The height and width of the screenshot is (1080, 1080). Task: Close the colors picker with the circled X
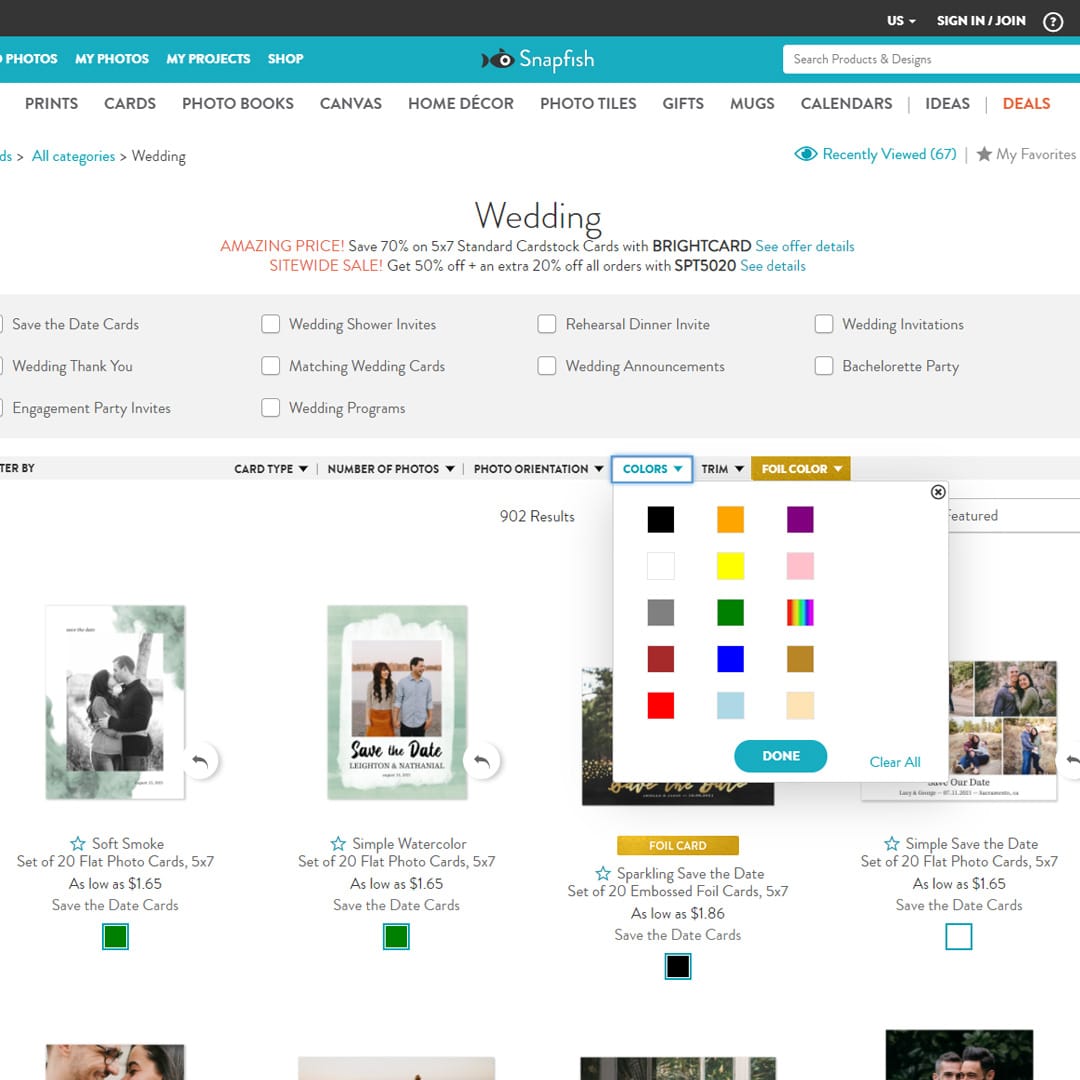click(x=938, y=492)
